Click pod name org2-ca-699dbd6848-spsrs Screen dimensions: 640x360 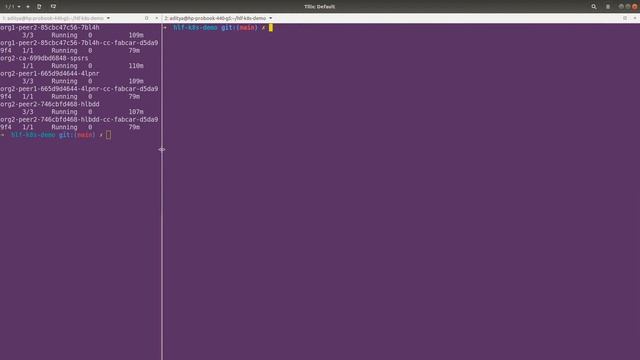coord(44,58)
